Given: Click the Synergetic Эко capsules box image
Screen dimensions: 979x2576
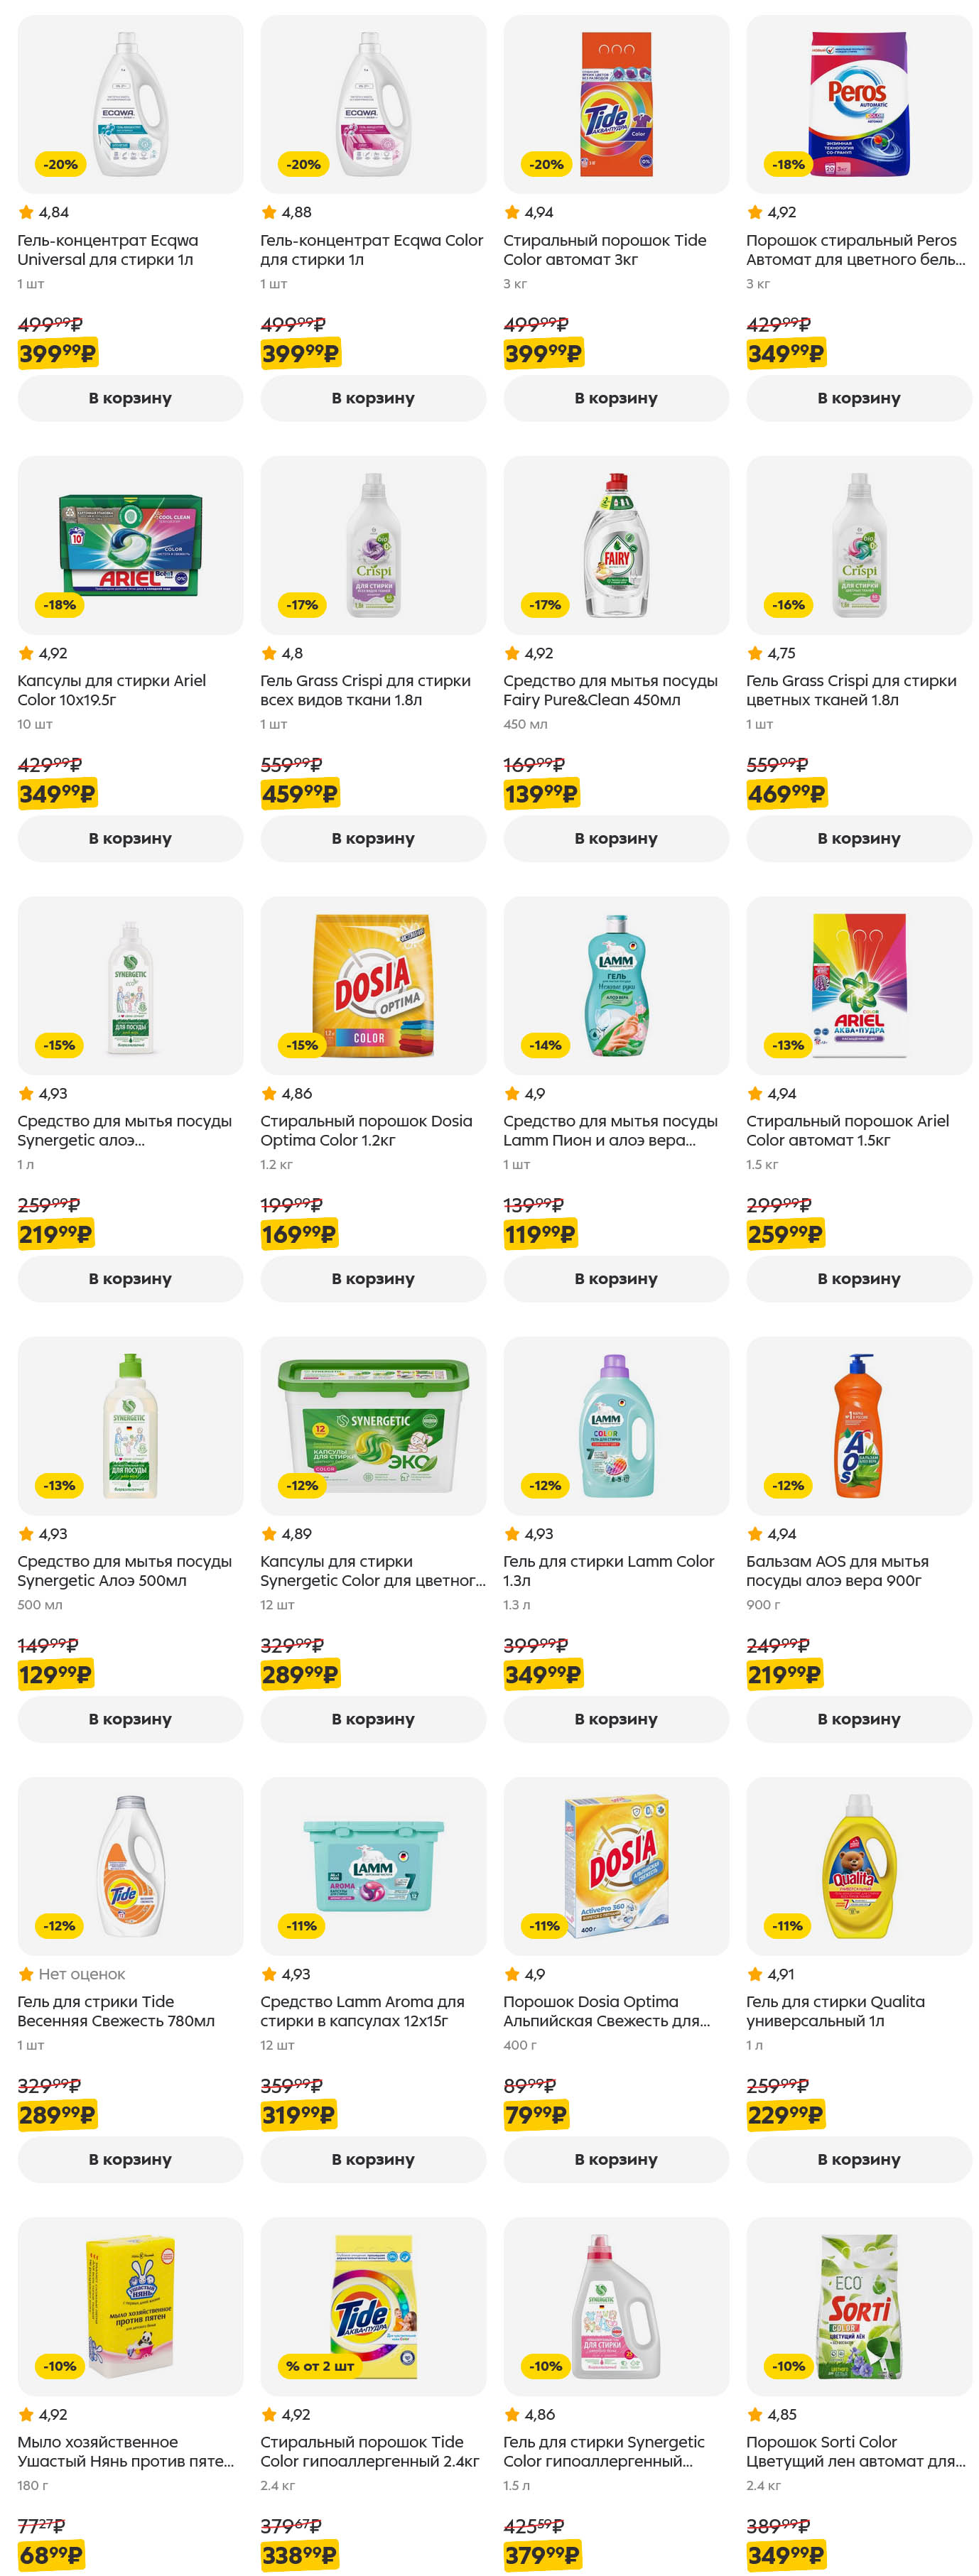Looking at the screenshot, I should coord(373,1425).
